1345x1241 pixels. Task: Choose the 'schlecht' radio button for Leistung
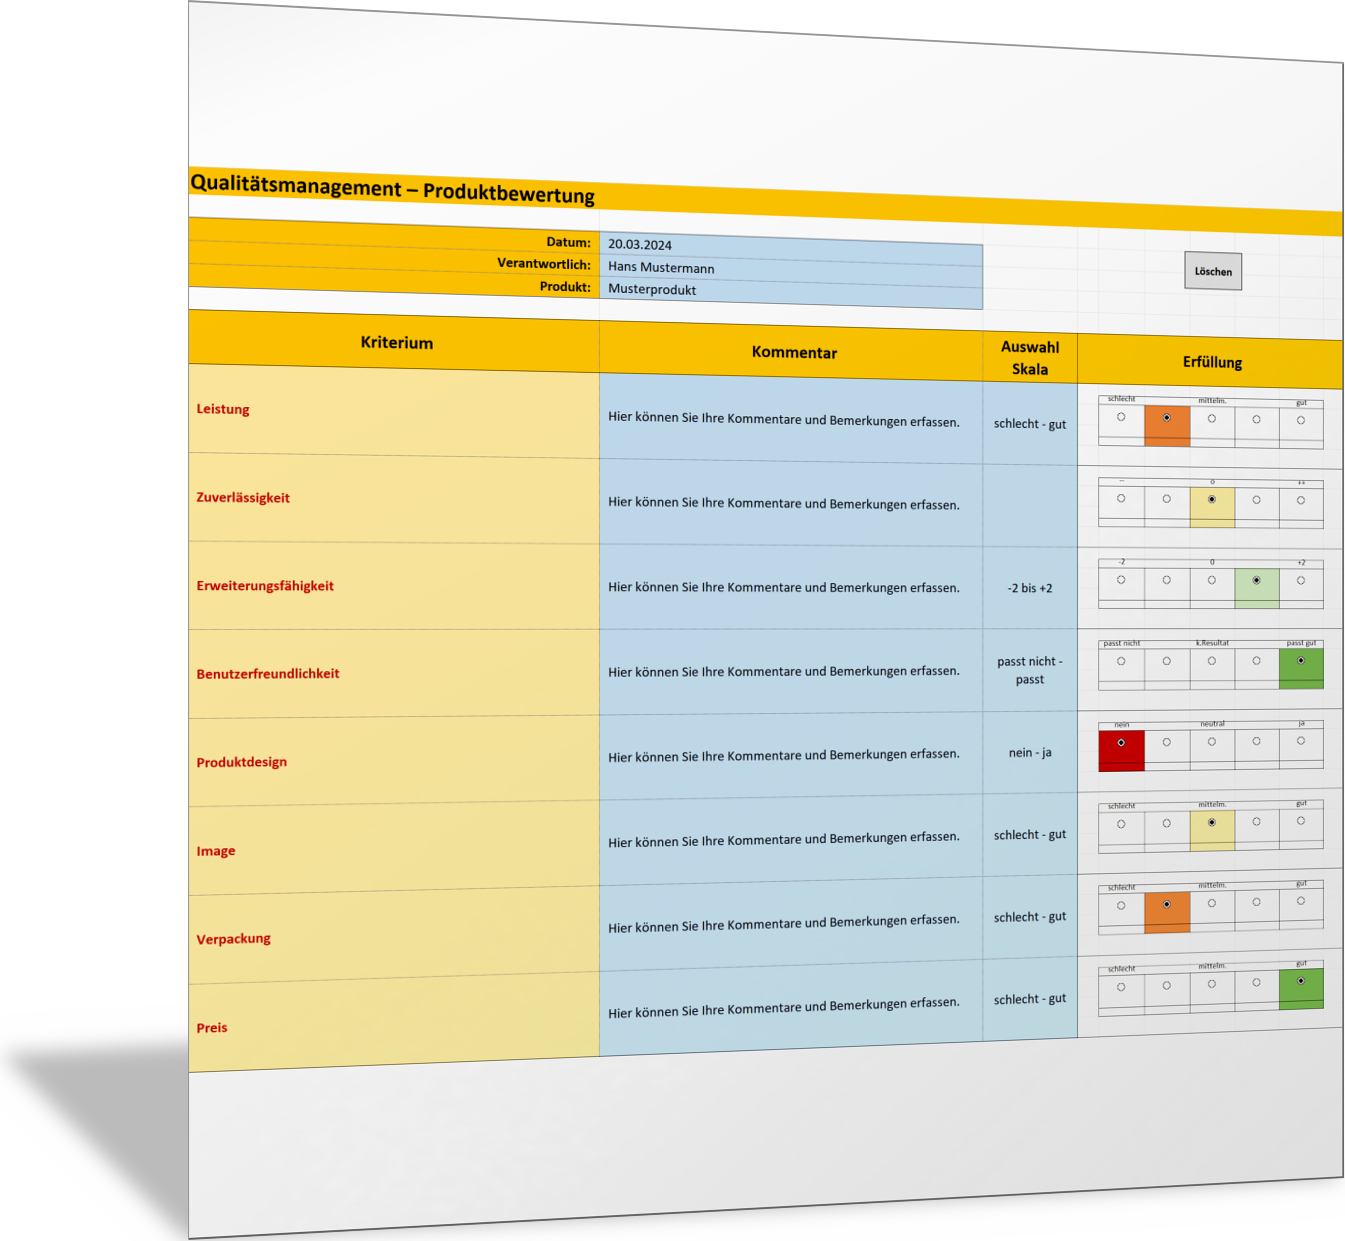point(1121,417)
